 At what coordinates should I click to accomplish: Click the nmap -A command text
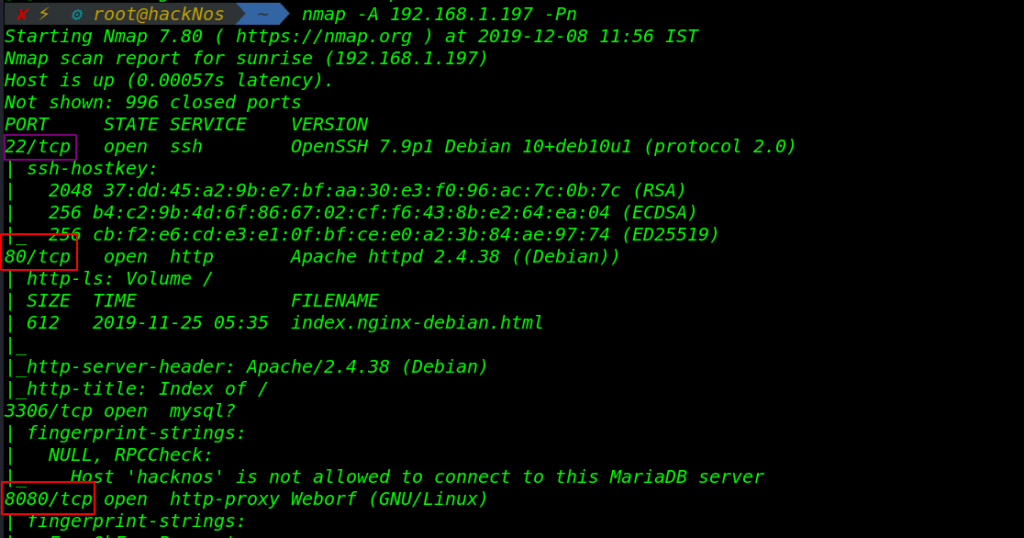click(440, 14)
